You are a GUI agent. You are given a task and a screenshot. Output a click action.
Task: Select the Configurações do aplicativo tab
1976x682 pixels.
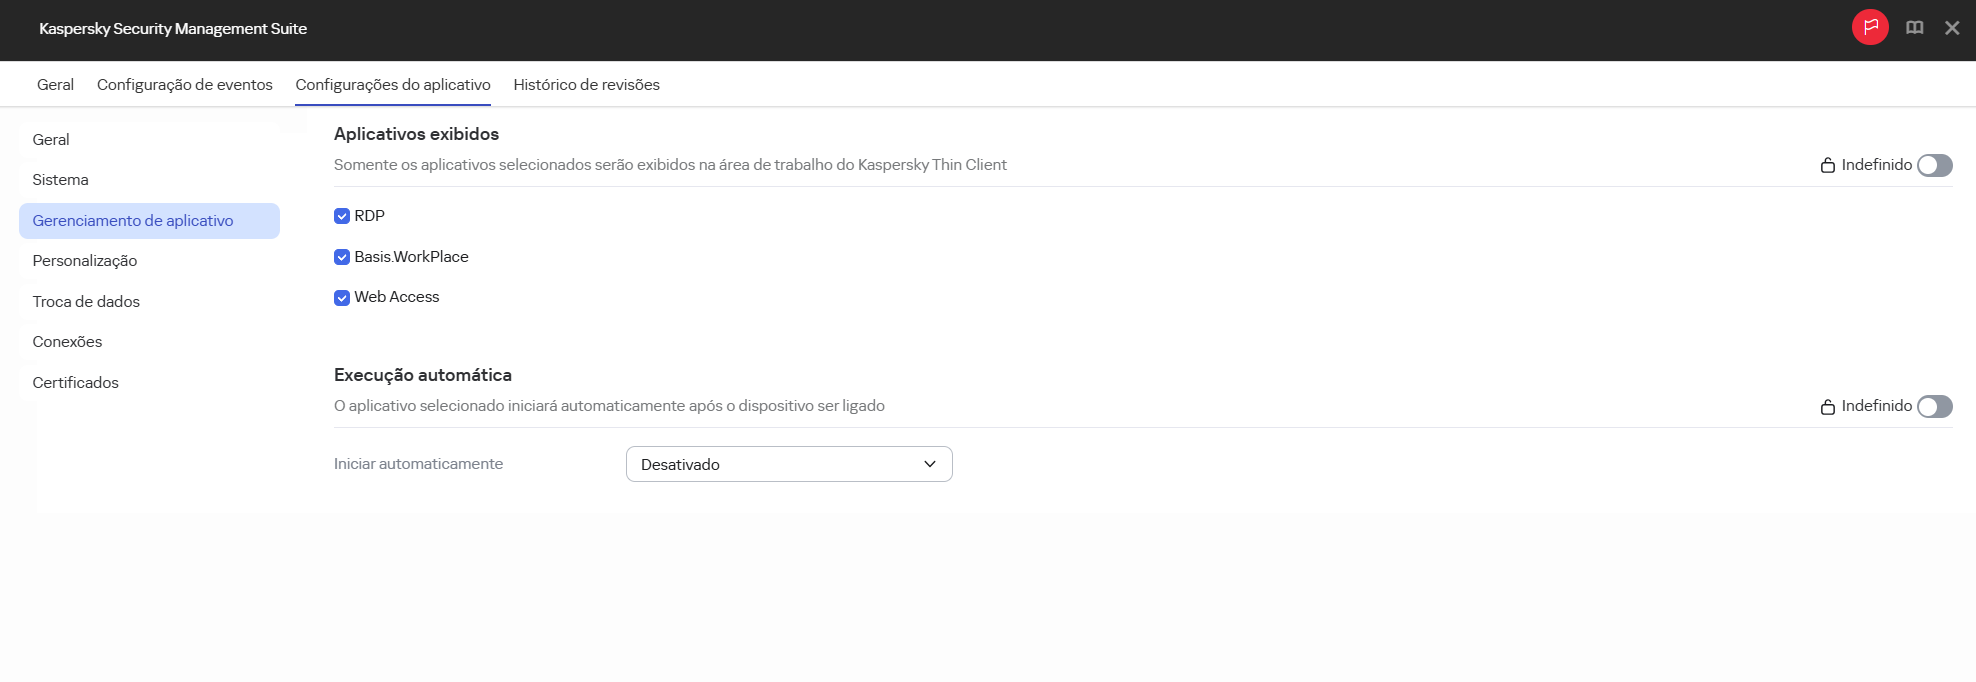tap(393, 84)
